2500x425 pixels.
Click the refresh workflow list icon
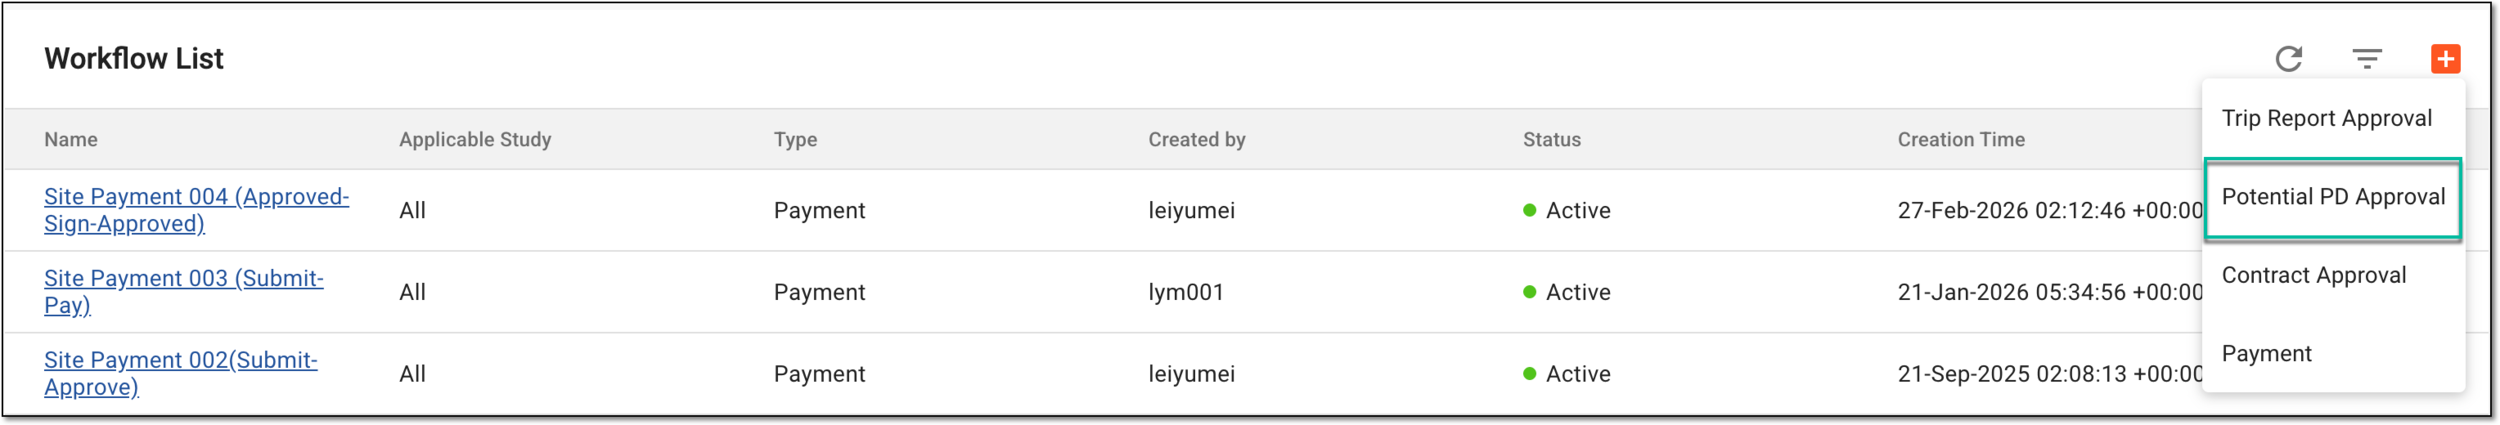coord(2289,59)
